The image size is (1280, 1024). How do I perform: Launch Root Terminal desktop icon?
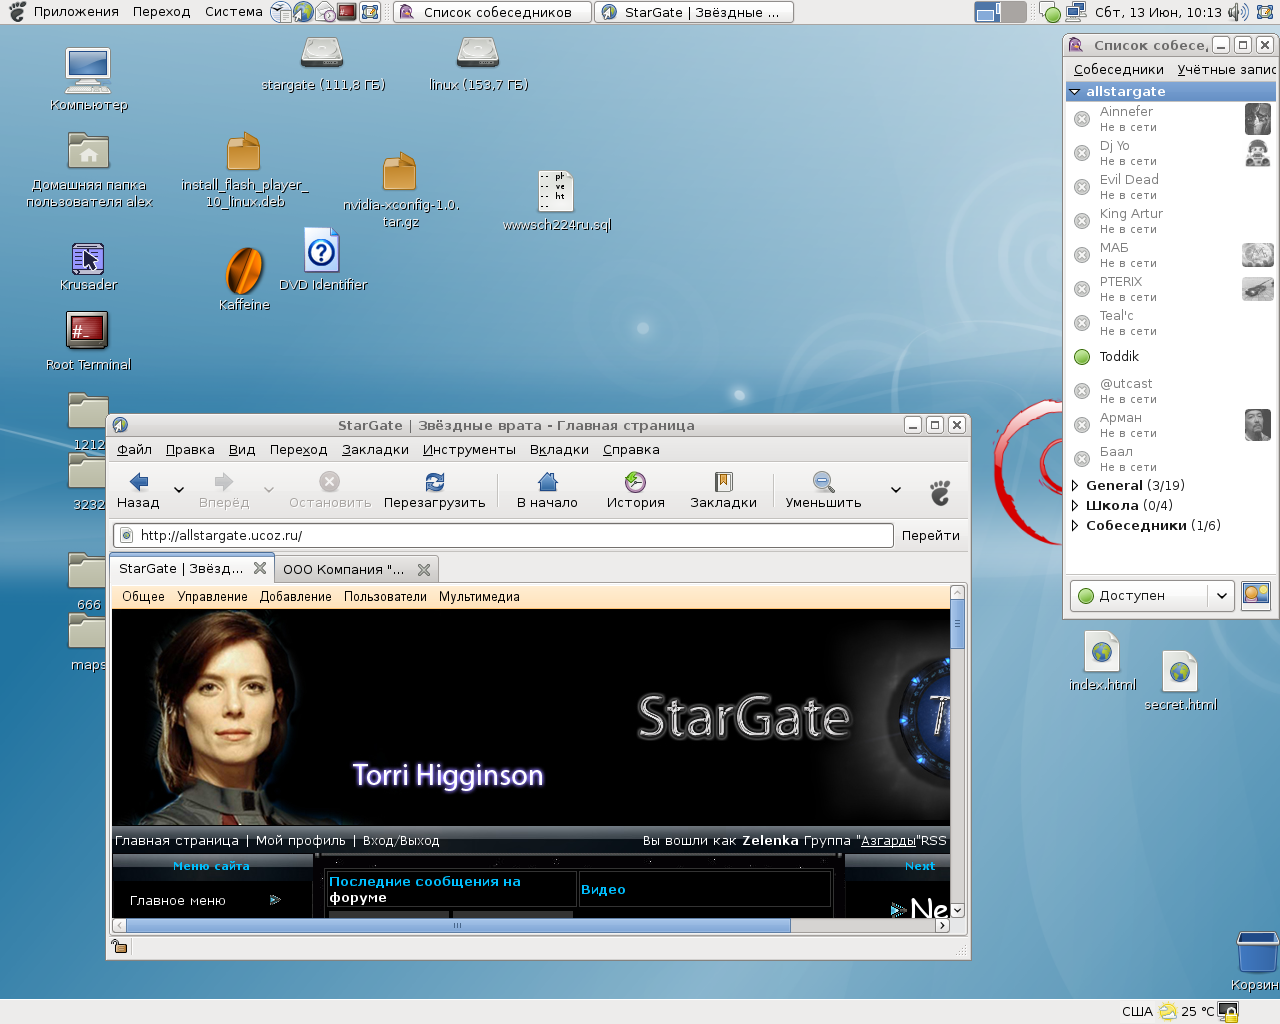(88, 331)
